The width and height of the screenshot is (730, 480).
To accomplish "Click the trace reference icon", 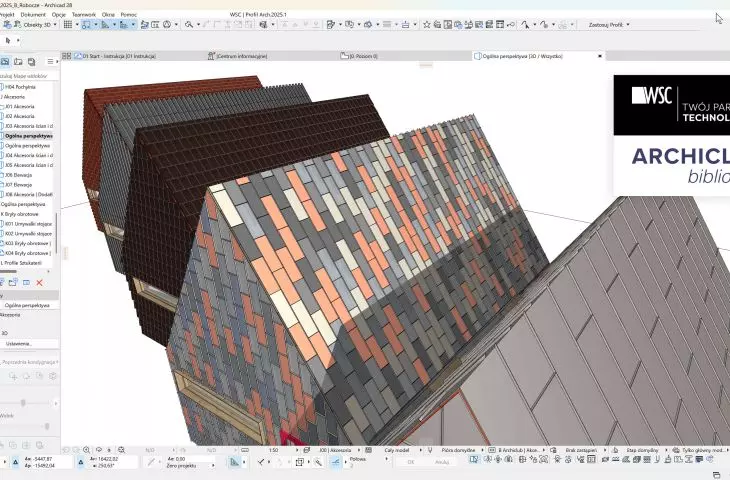I will pyautogui.click(x=144, y=25).
